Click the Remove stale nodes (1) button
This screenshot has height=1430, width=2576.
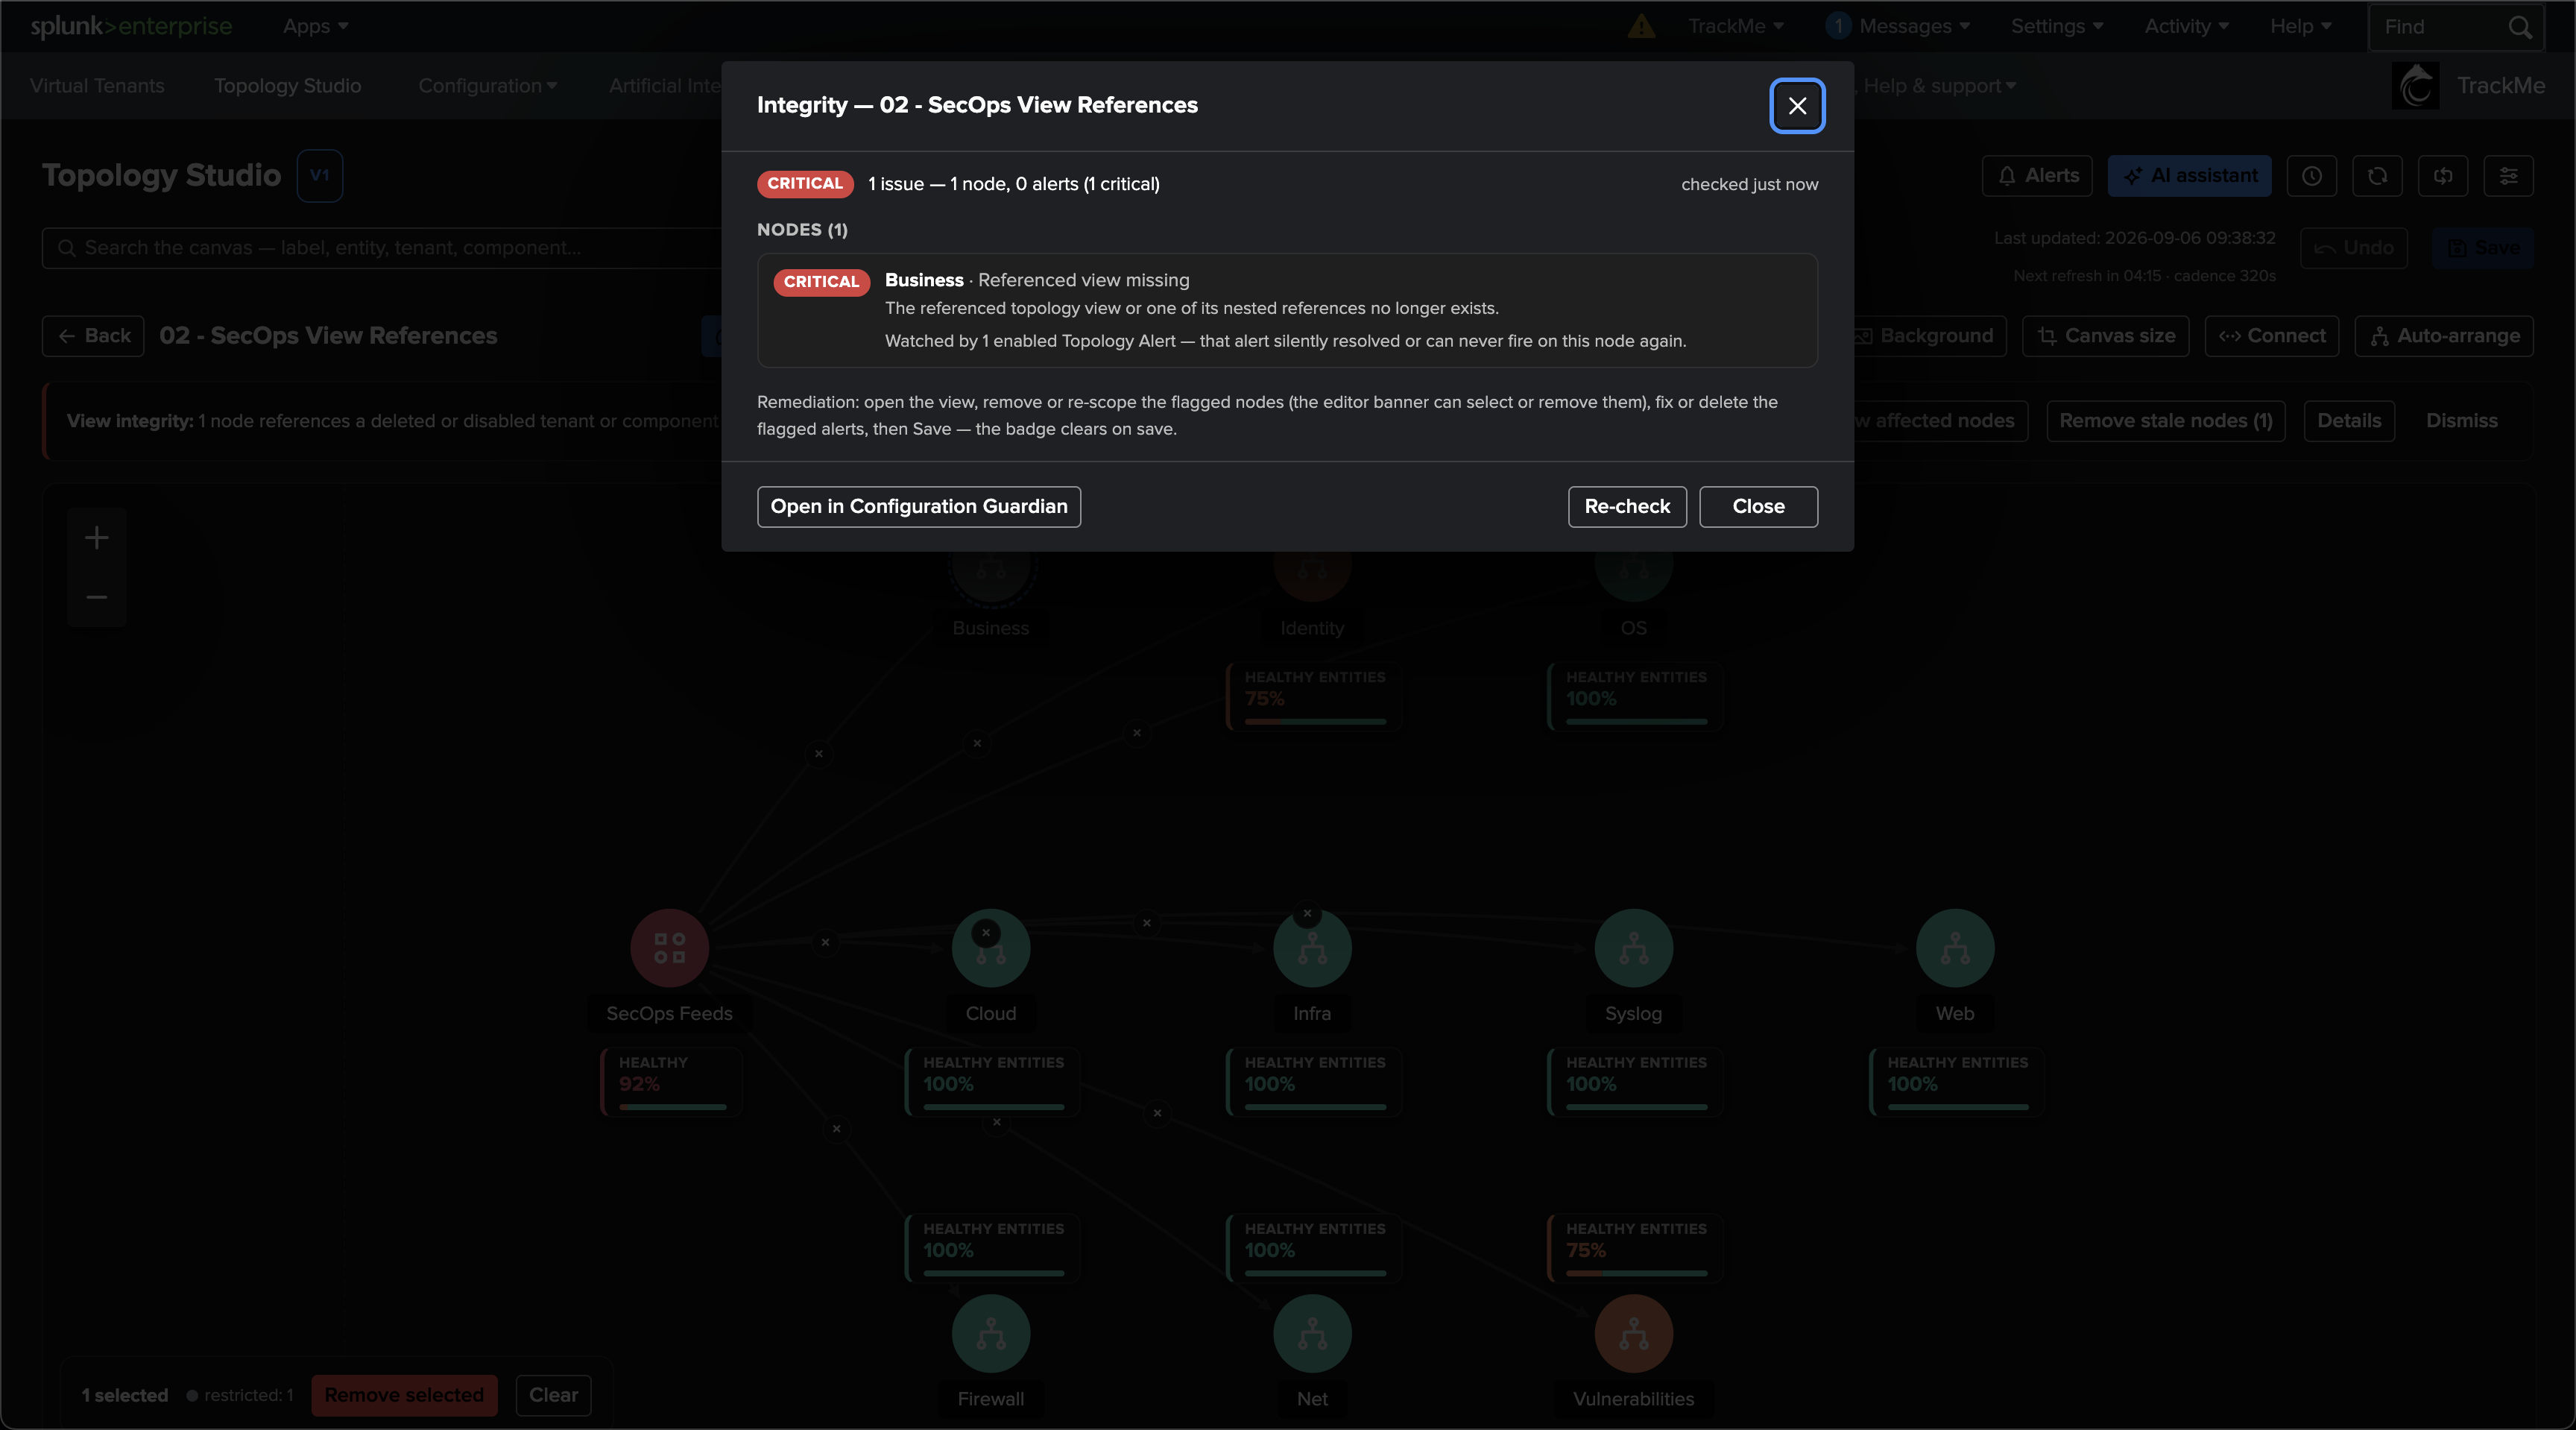[2166, 421]
